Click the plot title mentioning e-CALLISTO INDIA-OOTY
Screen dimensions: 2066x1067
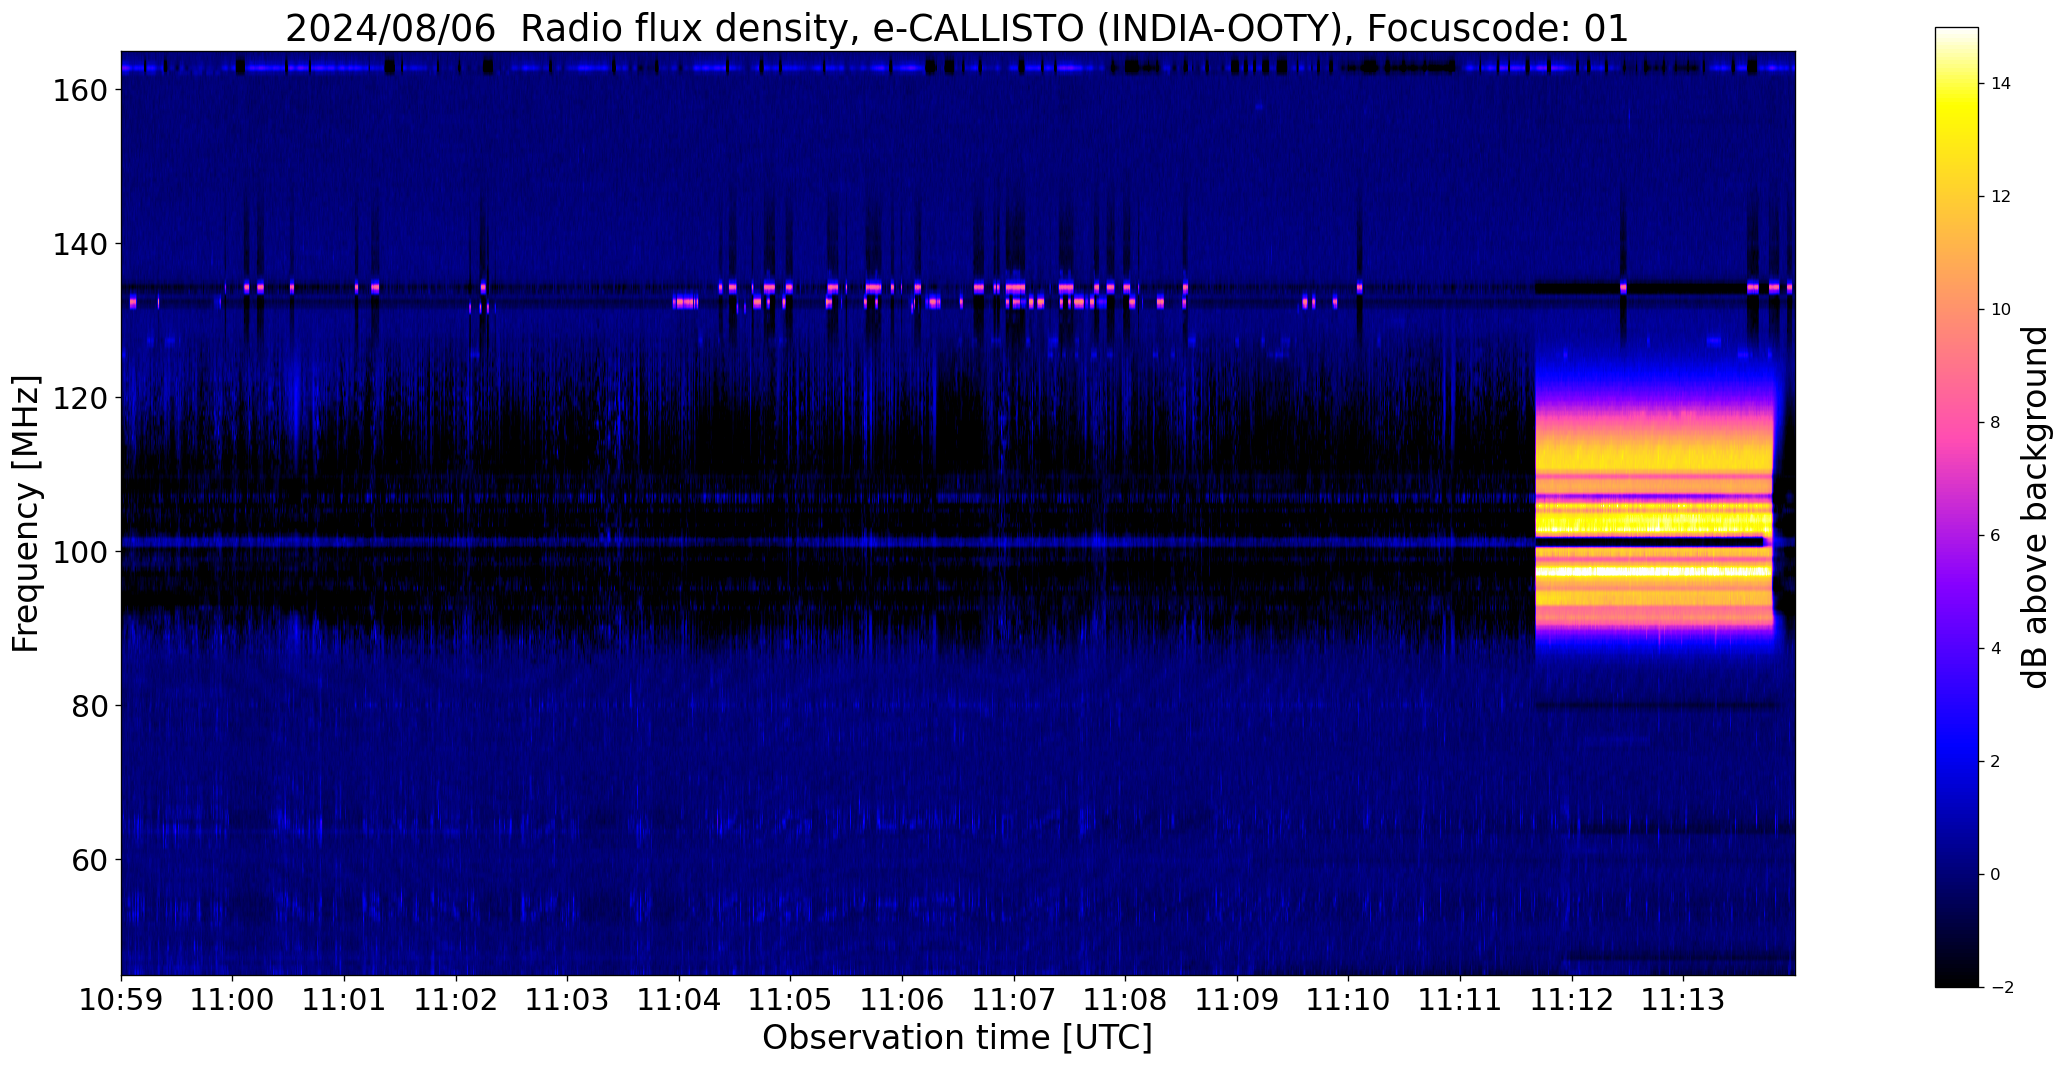[x=957, y=28]
